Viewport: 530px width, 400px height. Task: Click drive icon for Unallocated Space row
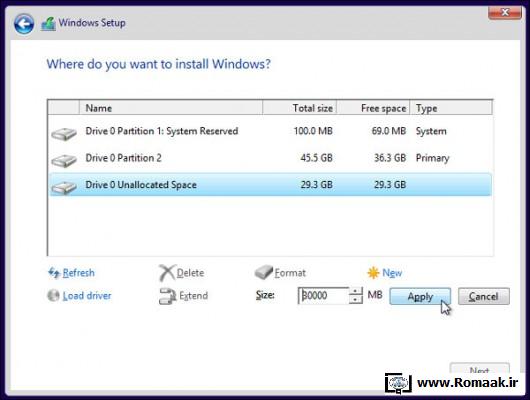click(64, 187)
